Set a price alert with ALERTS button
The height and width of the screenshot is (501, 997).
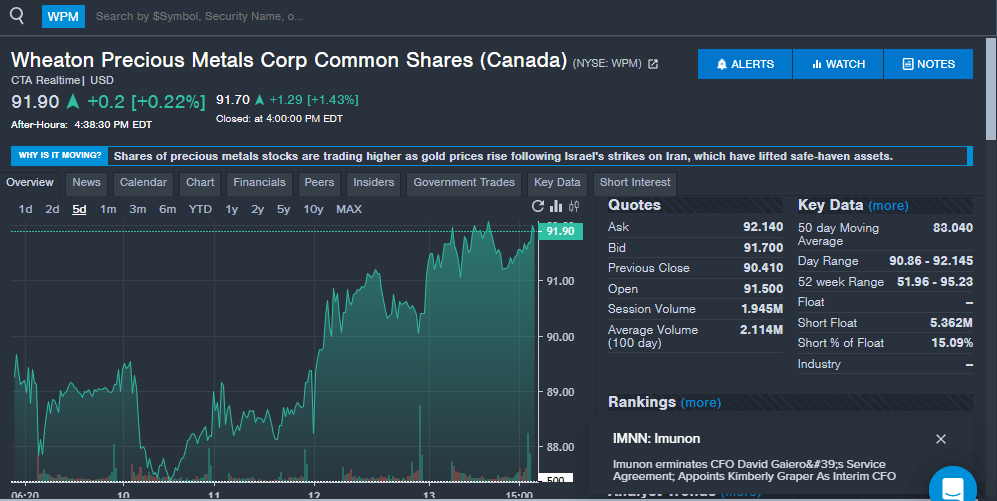tap(745, 64)
